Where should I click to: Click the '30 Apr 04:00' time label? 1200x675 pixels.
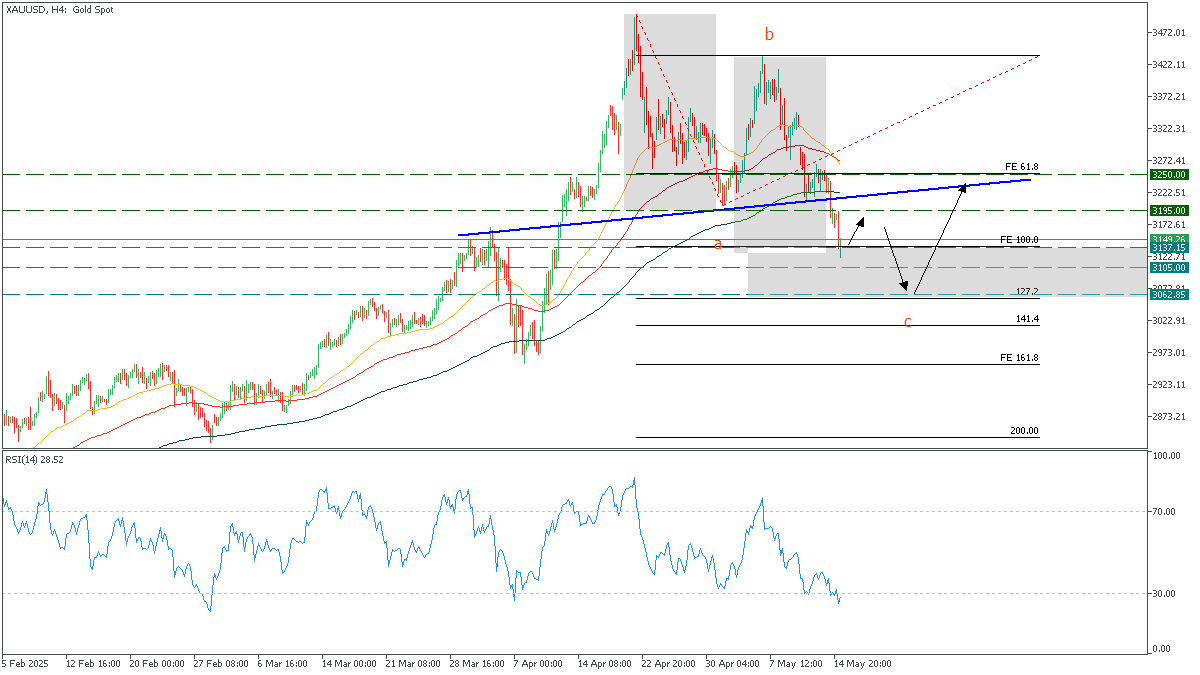(x=731, y=663)
